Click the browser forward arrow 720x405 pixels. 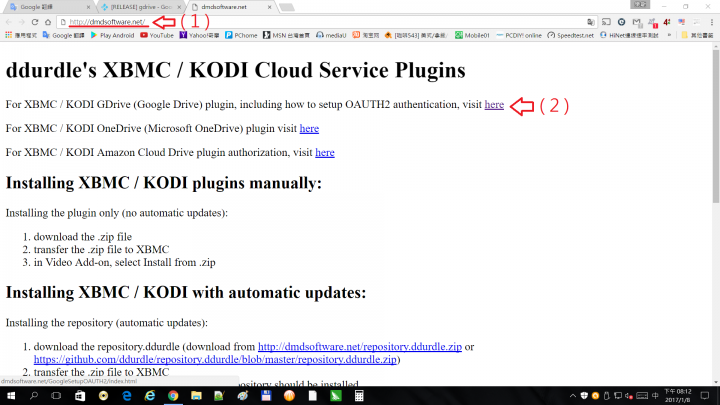click(x=22, y=22)
